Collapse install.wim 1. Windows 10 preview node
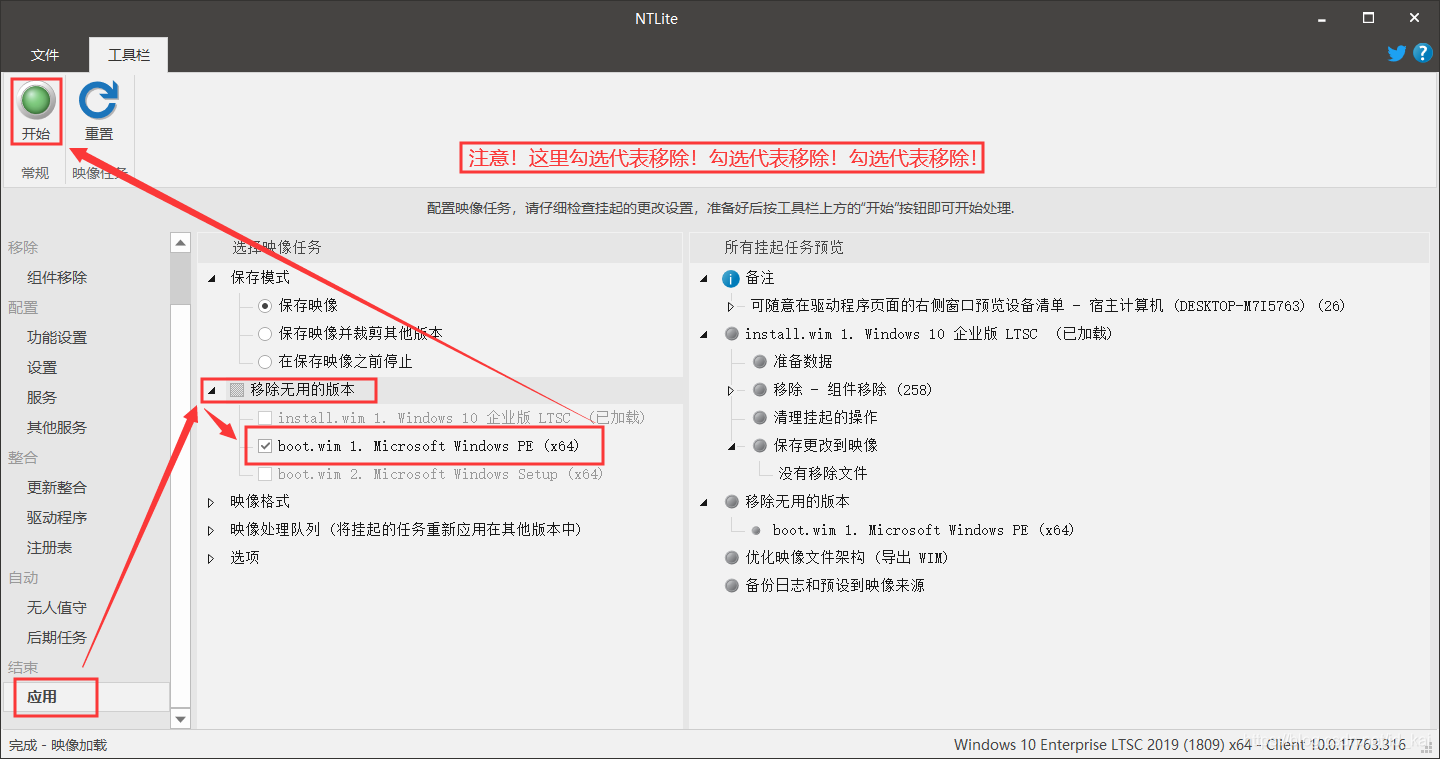This screenshot has height=759, width=1440. point(705,334)
